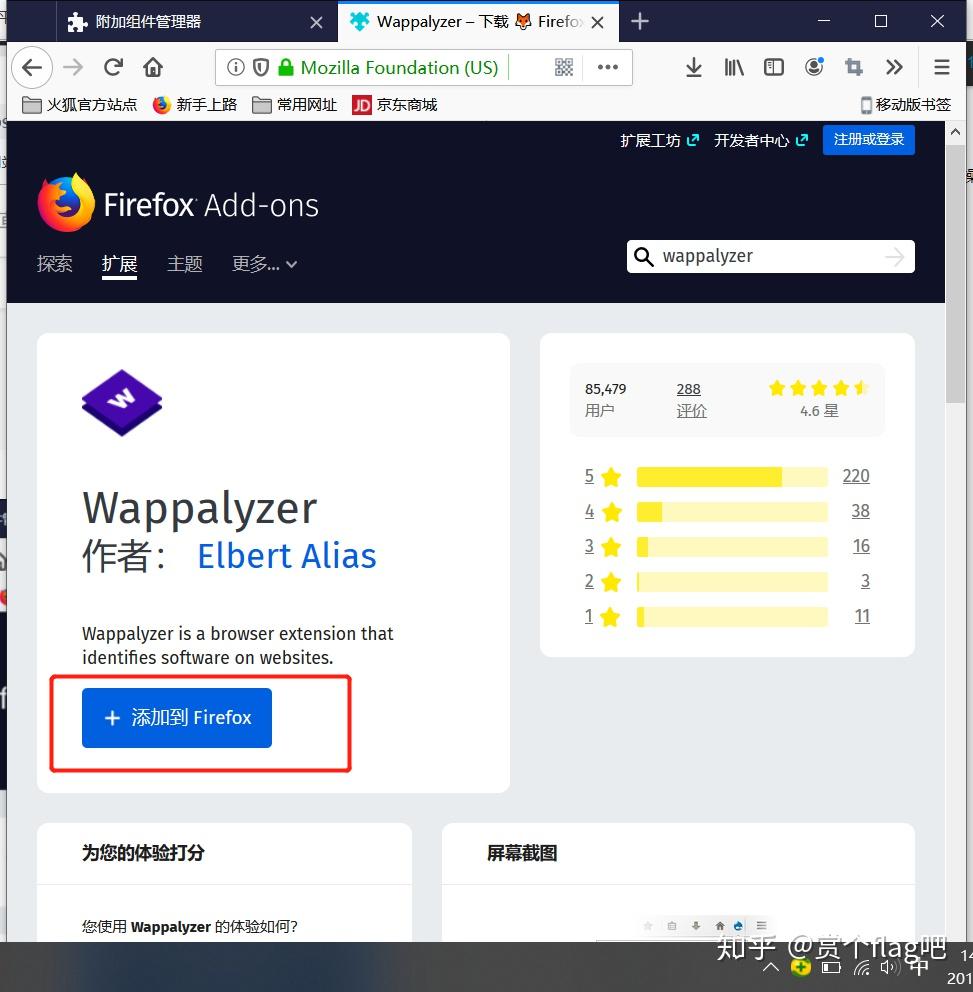Filter reviews by 1 star
The height and width of the screenshot is (992, 973).
602,616
